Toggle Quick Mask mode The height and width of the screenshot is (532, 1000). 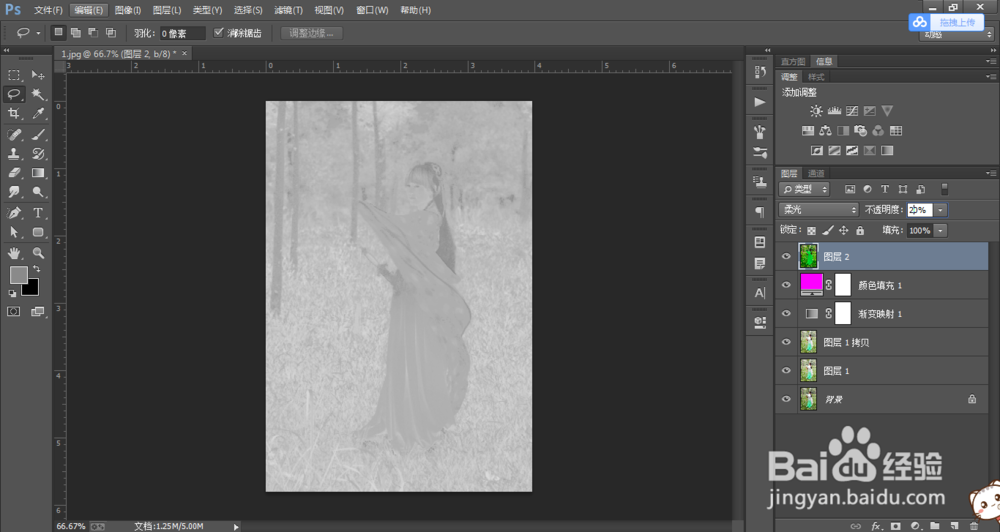pyautogui.click(x=14, y=311)
